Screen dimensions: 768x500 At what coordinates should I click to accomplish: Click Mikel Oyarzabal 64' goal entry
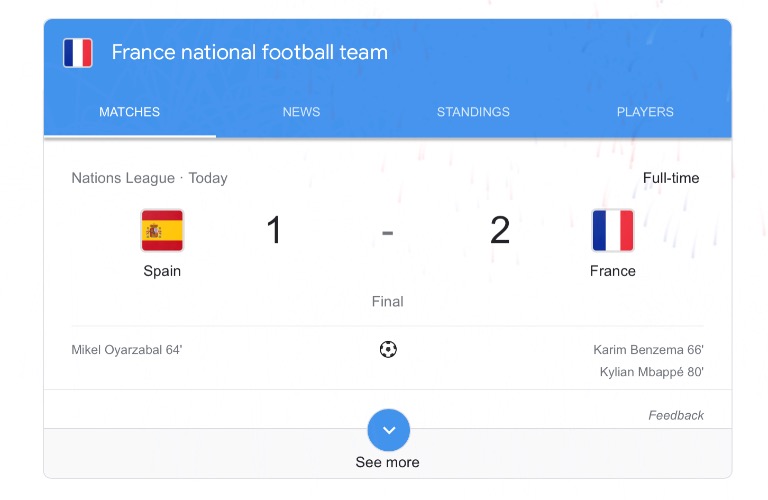[x=127, y=350]
